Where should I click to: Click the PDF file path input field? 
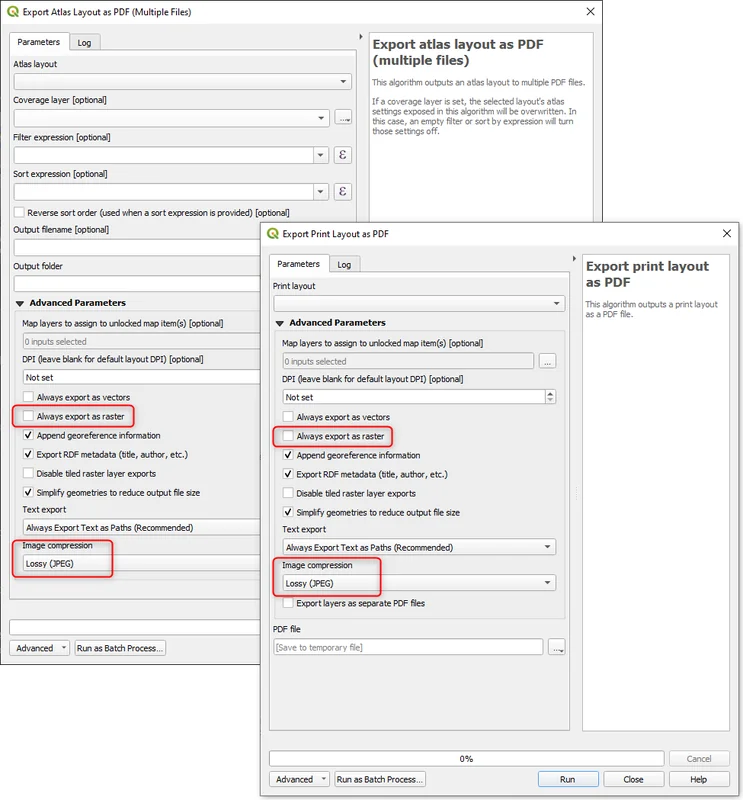408,647
